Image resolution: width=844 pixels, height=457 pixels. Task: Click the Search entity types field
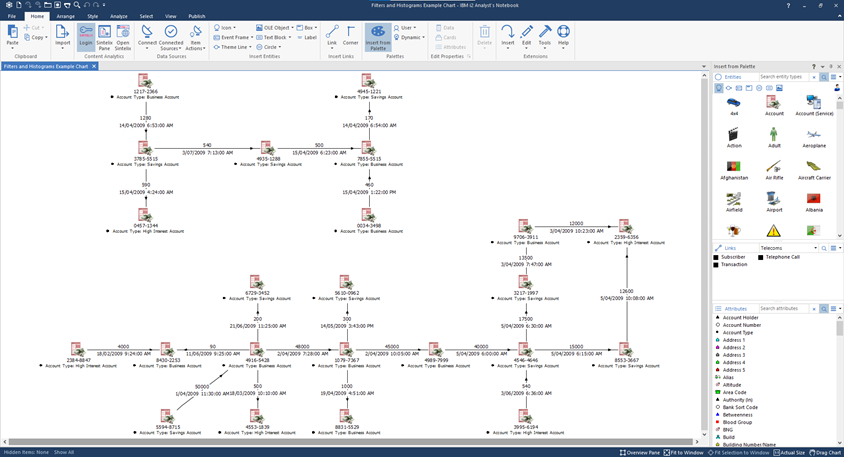click(783, 77)
